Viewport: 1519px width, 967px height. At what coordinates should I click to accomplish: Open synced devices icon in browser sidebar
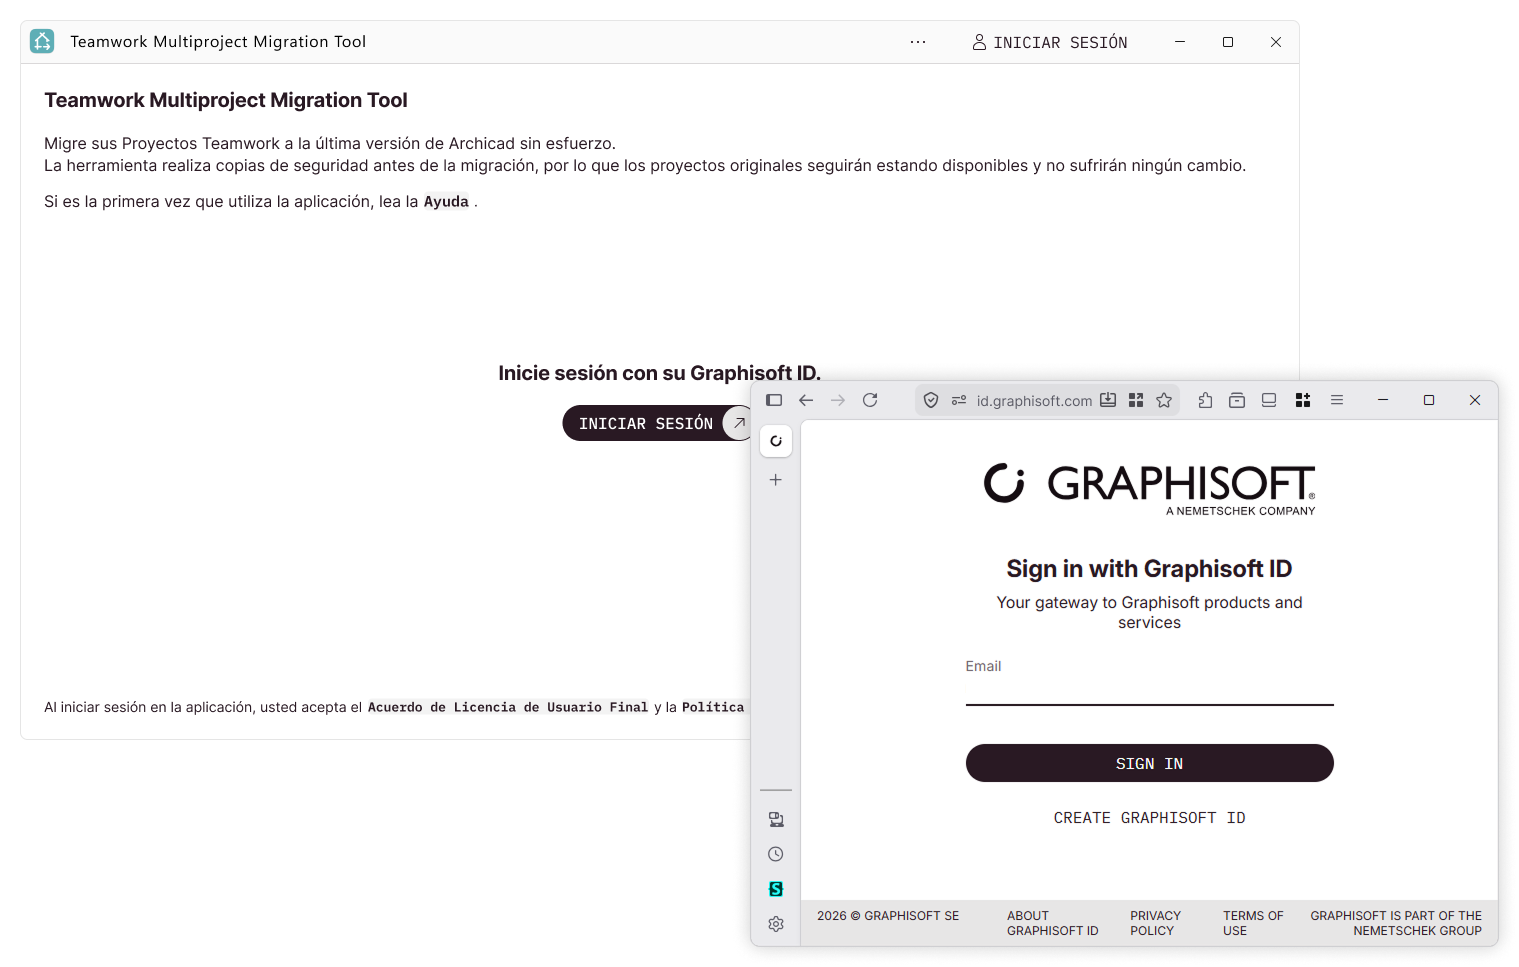[776, 820]
